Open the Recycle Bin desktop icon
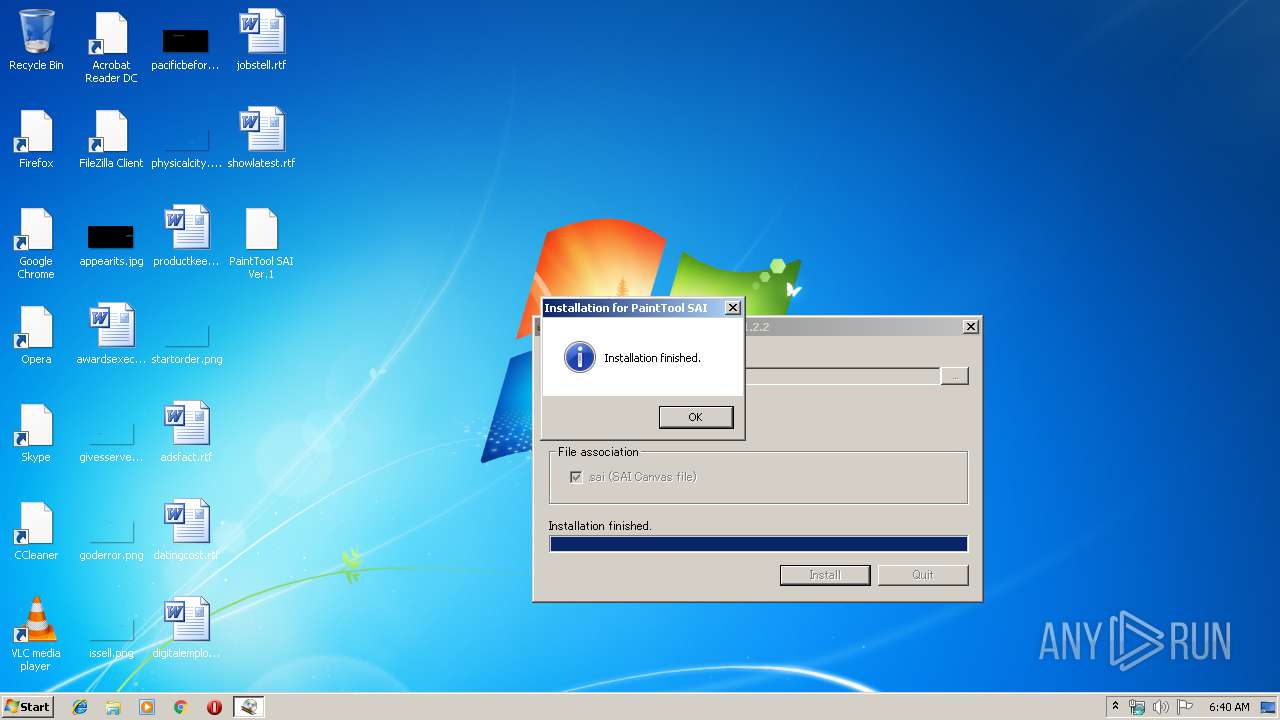Image resolution: width=1280 pixels, height=720 pixels. pyautogui.click(x=36, y=40)
